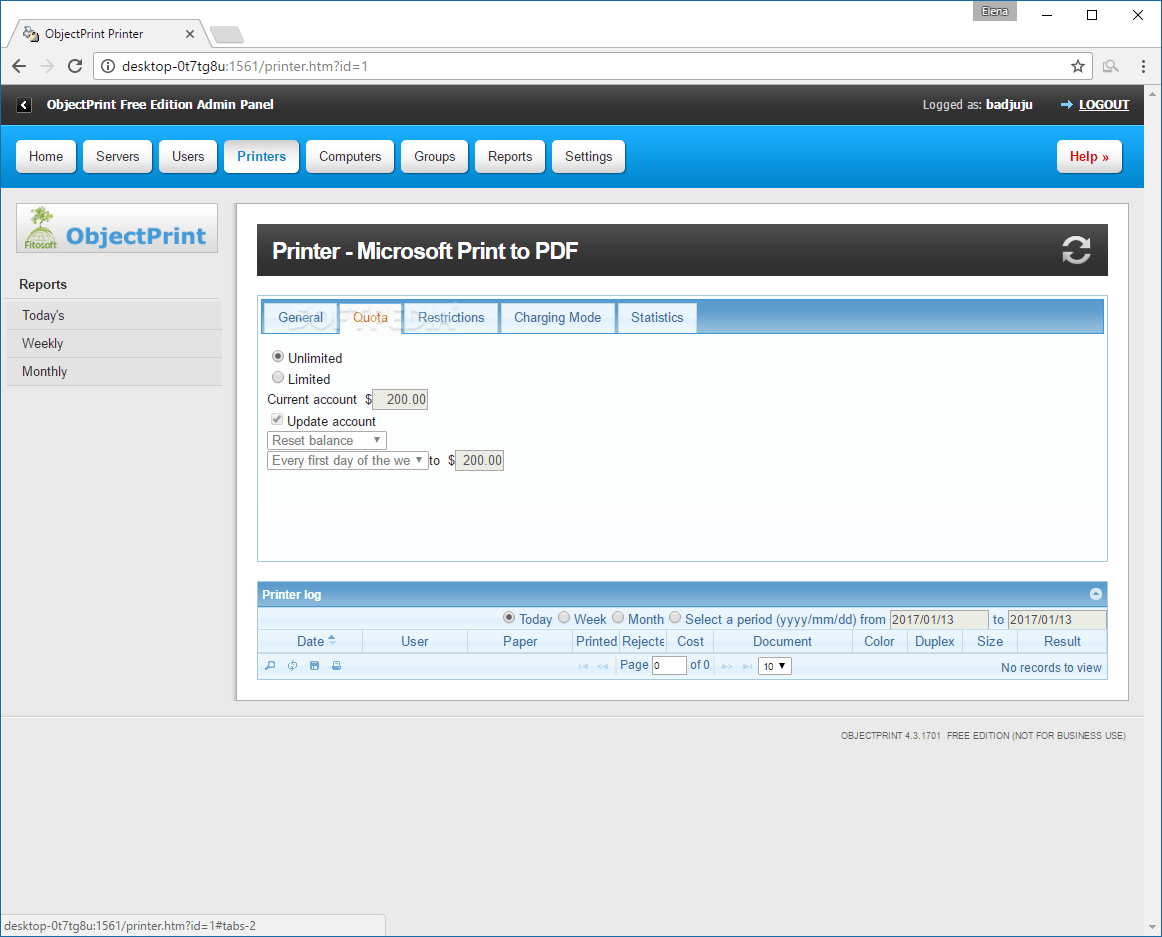The width and height of the screenshot is (1162, 937).
Task: Go to last page in log pager
Action: 747,666
